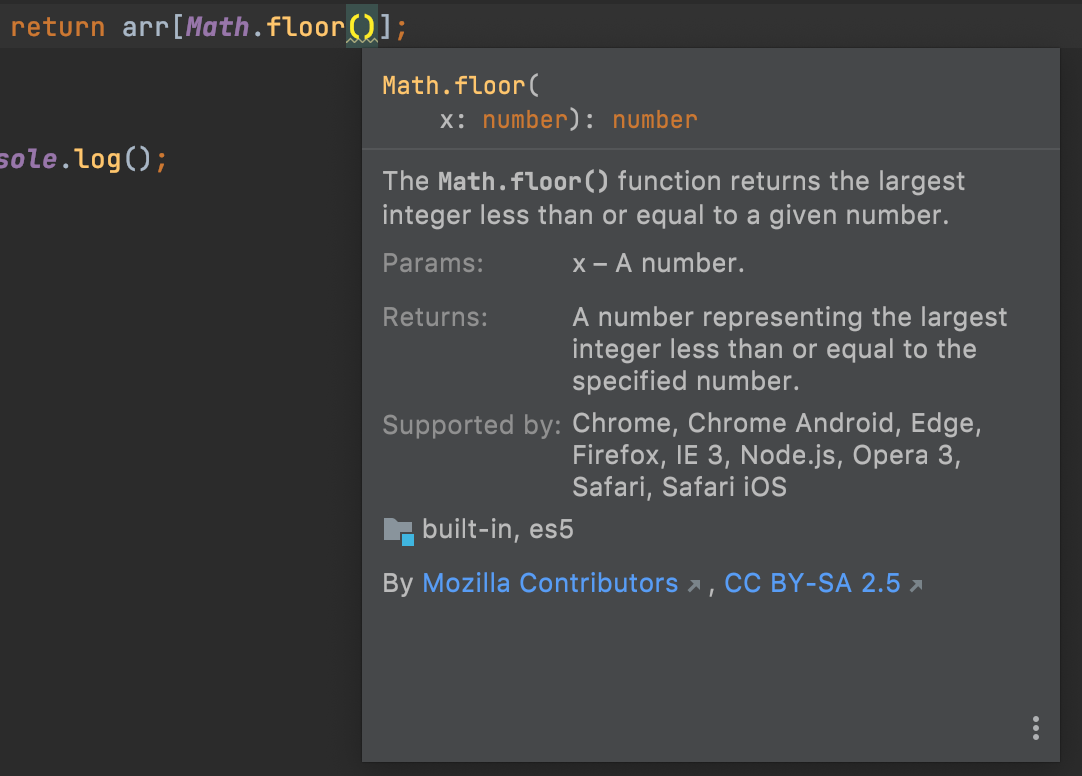Screen dimensions: 1082x776
Task: Click the arr variable in return statement
Action: (x=145, y=28)
